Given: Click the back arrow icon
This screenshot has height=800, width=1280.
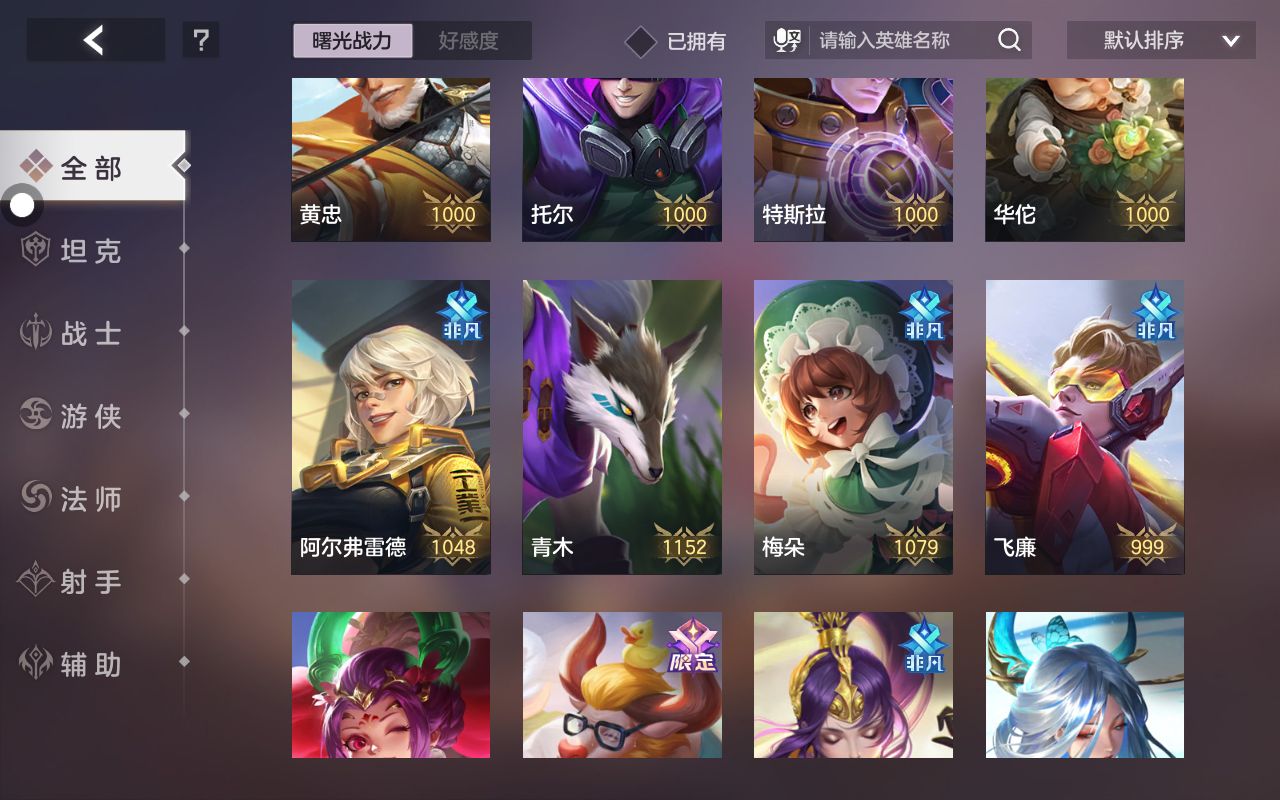Looking at the screenshot, I should [x=94, y=40].
